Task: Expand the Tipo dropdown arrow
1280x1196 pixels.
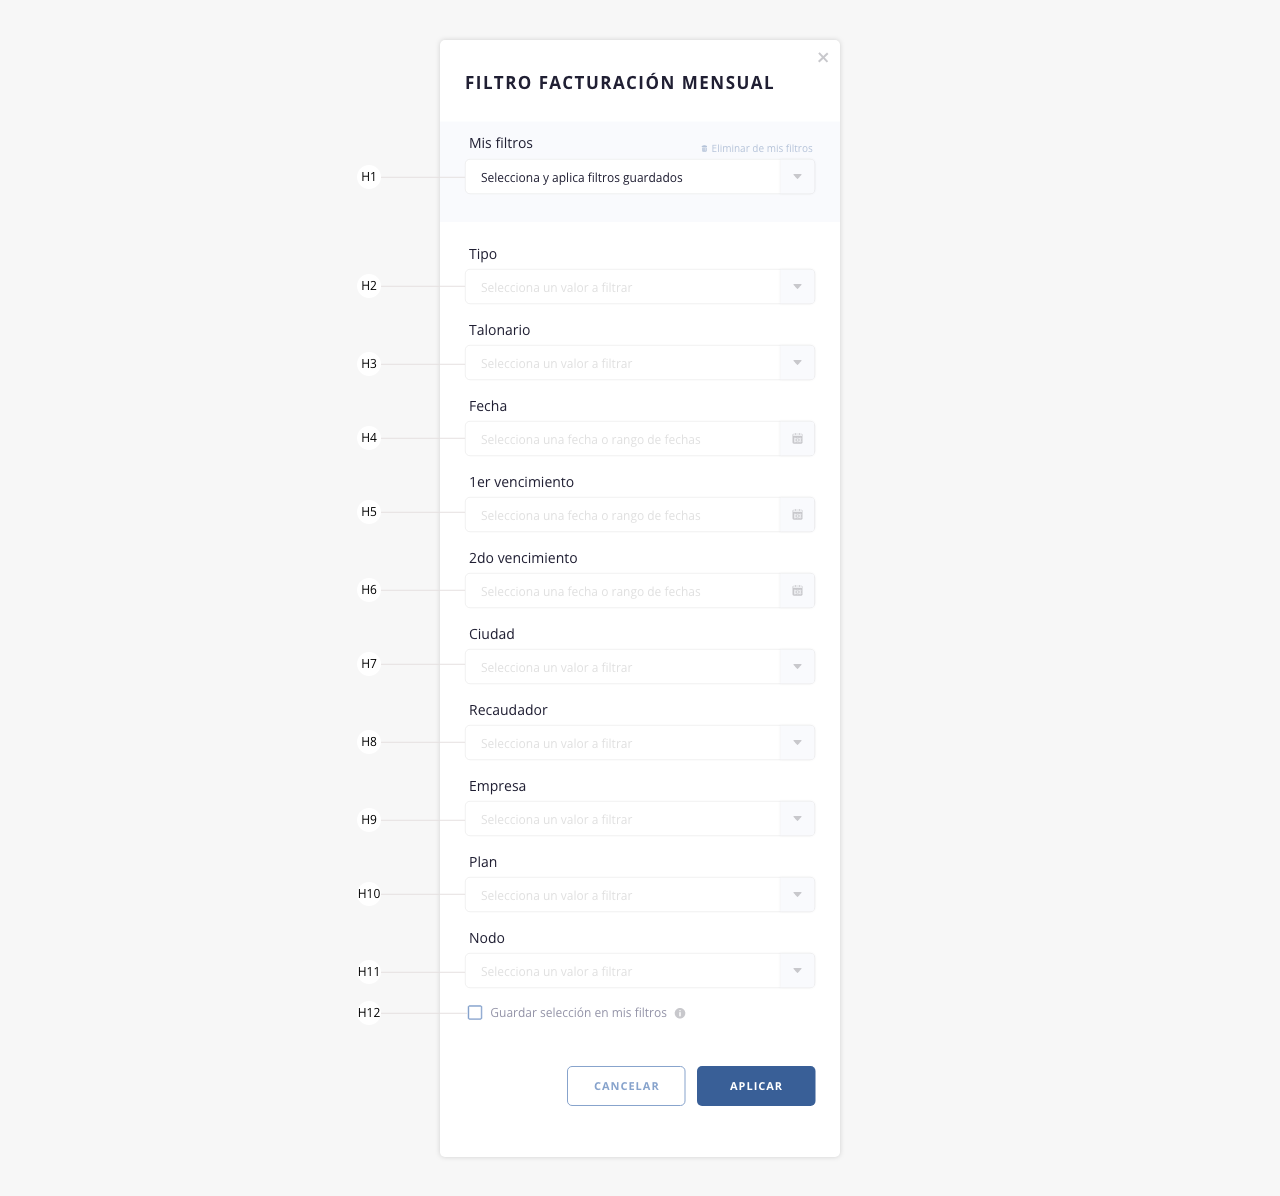Action: 797,287
